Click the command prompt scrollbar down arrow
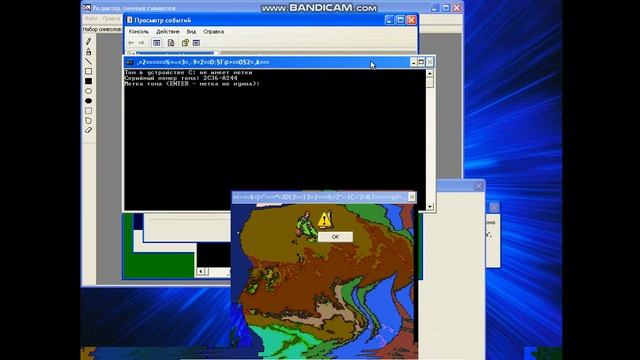This screenshot has width=640, height=360. (429, 207)
